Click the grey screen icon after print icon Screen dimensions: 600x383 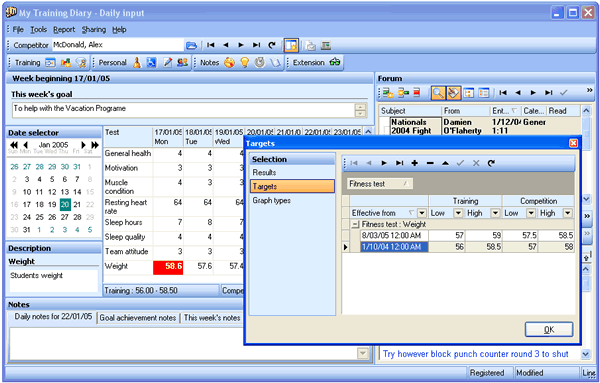(326, 46)
